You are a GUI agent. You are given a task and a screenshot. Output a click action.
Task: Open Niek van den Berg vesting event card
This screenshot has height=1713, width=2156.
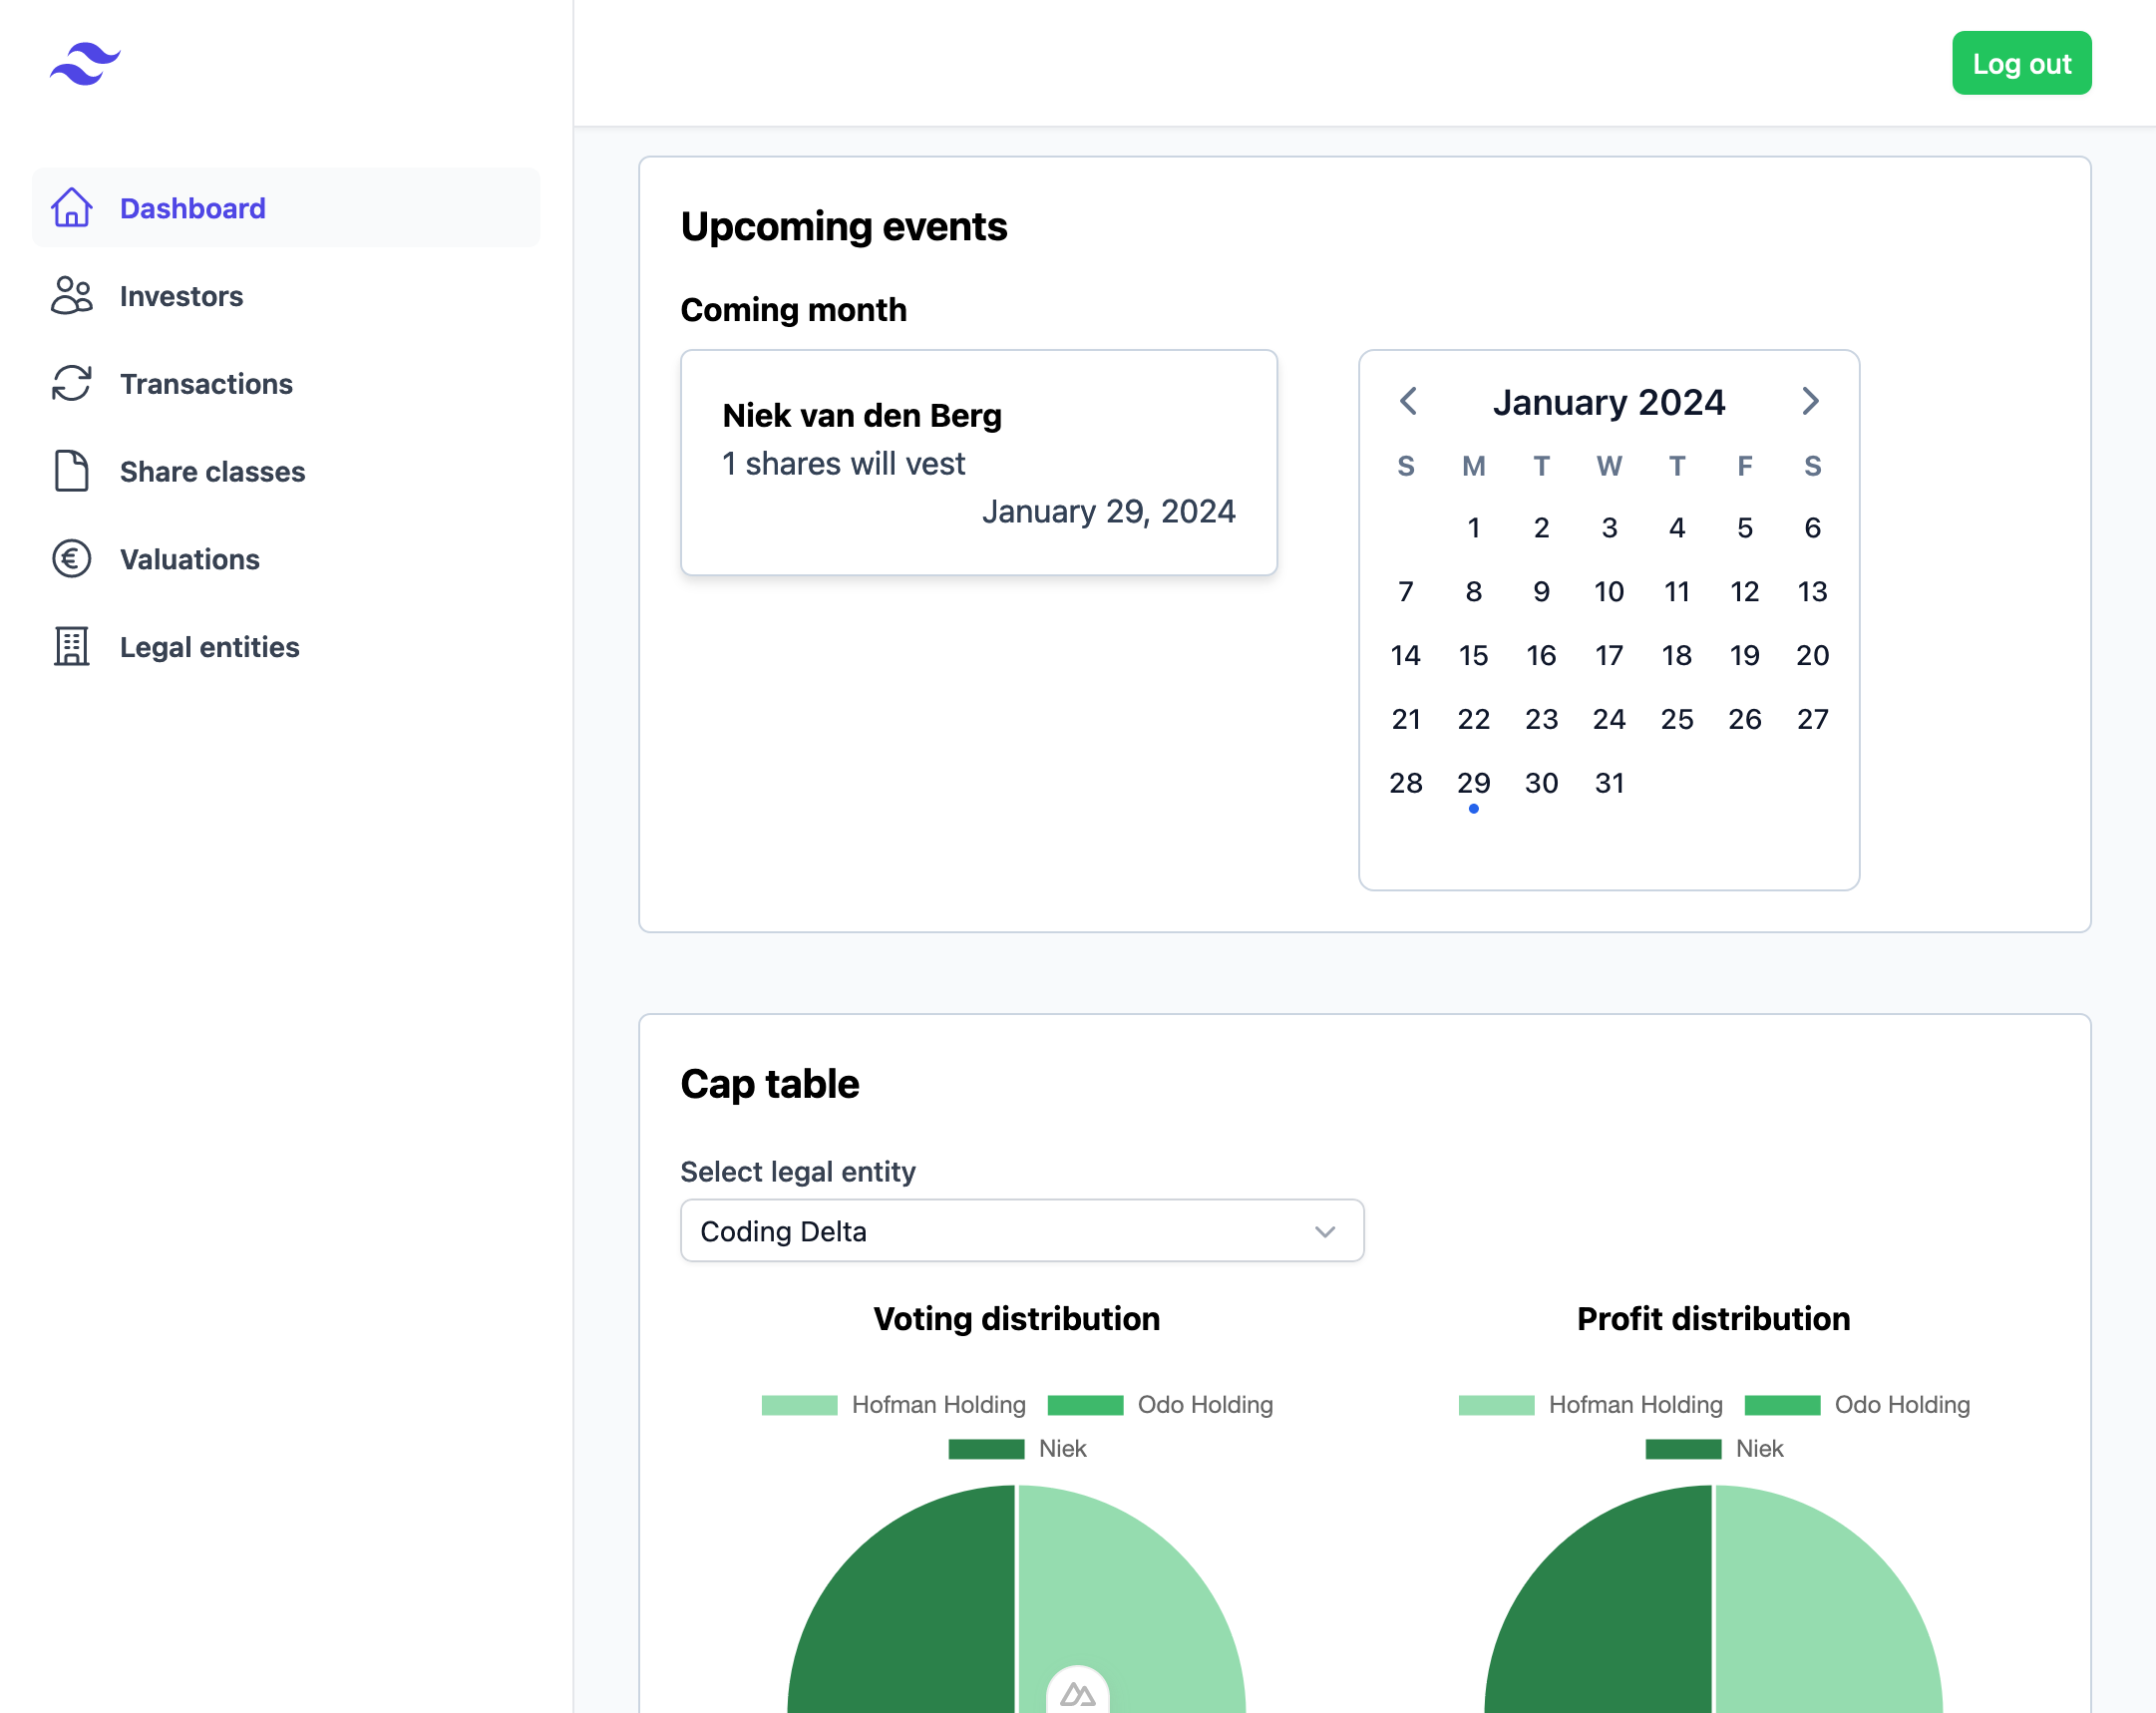tap(978, 462)
